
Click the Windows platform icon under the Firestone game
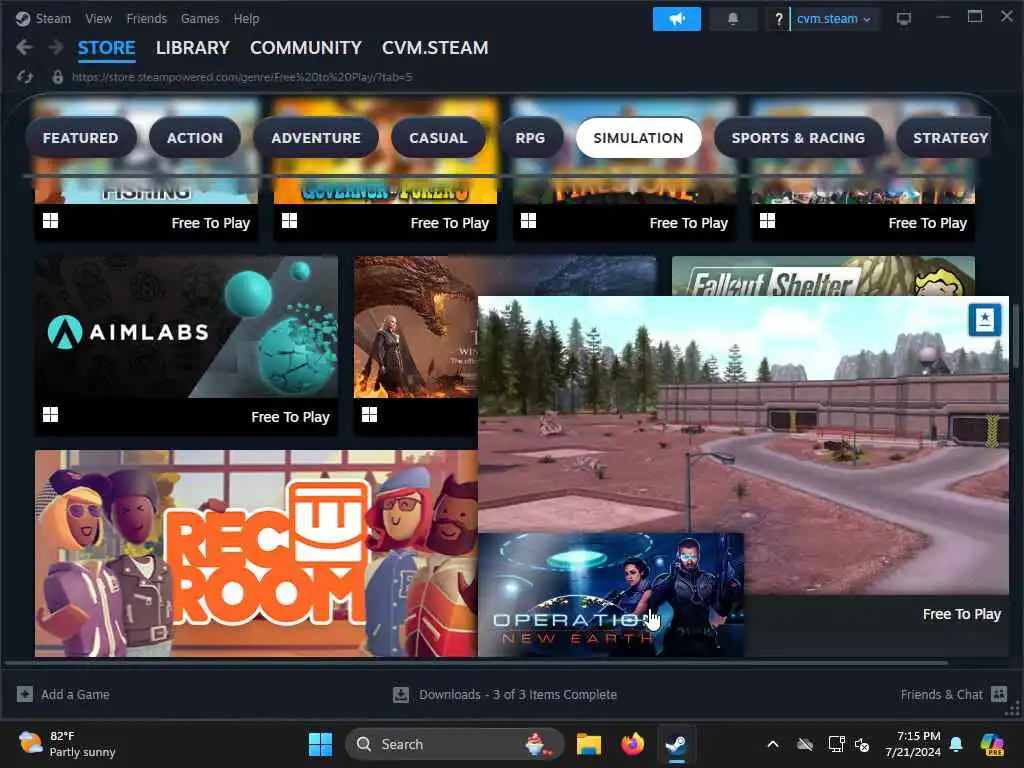(x=528, y=221)
